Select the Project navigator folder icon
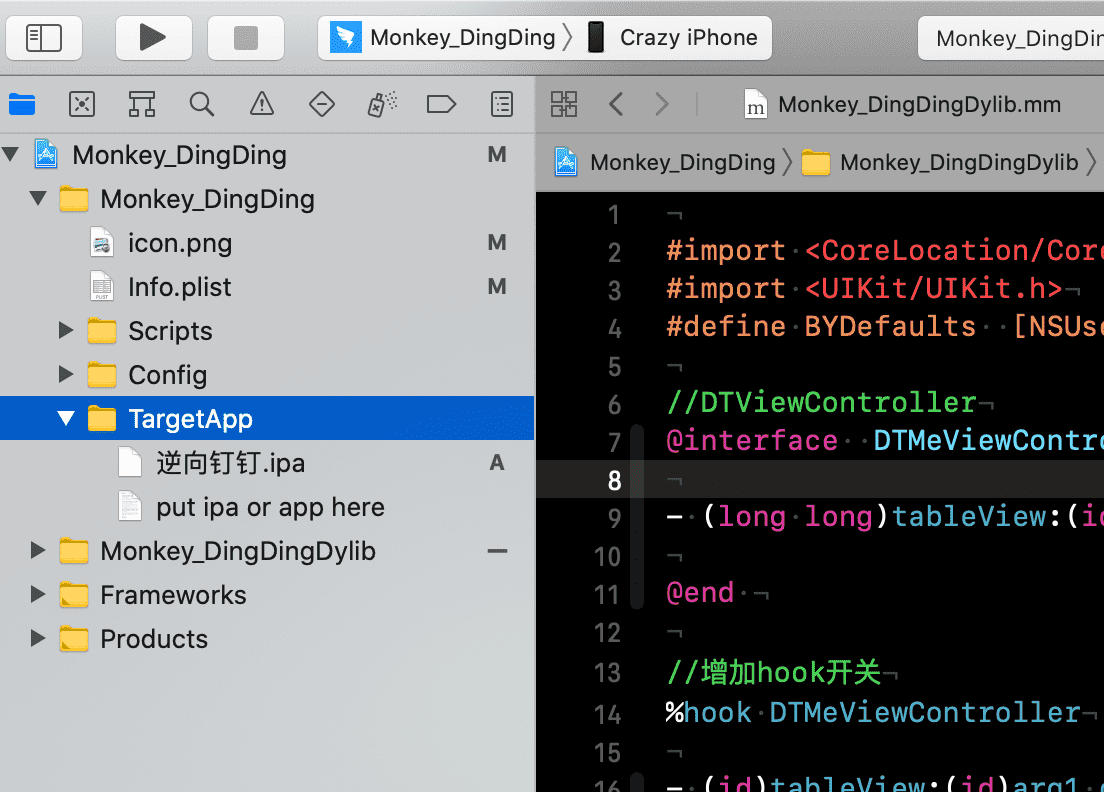The width and height of the screenshot is (1104, 792). point(22,104)
